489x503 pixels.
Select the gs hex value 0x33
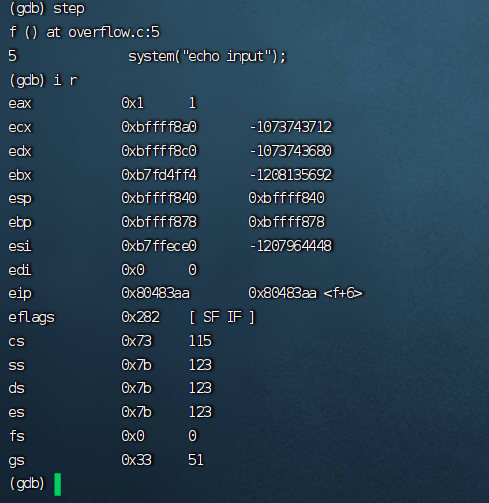pyautogui.click(x=136, y=460)
